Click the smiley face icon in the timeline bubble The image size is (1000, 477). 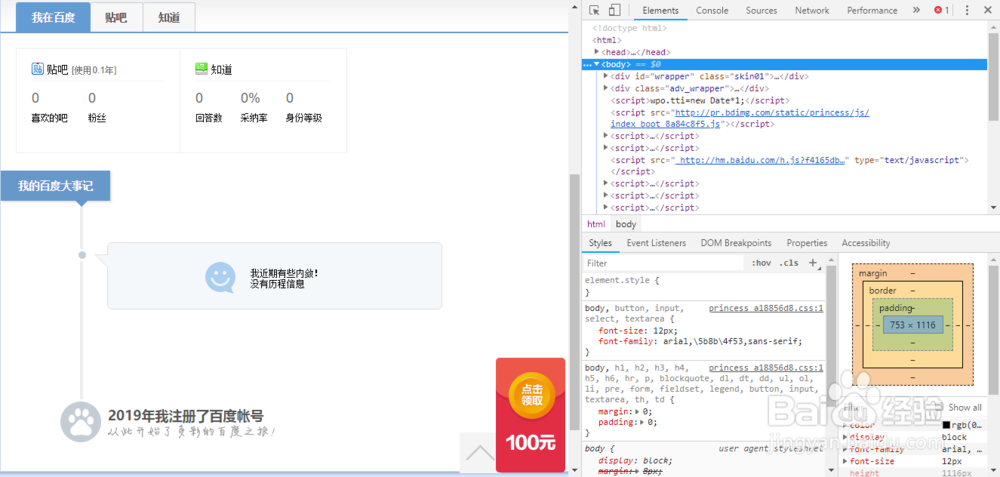(x=221, y=277)
